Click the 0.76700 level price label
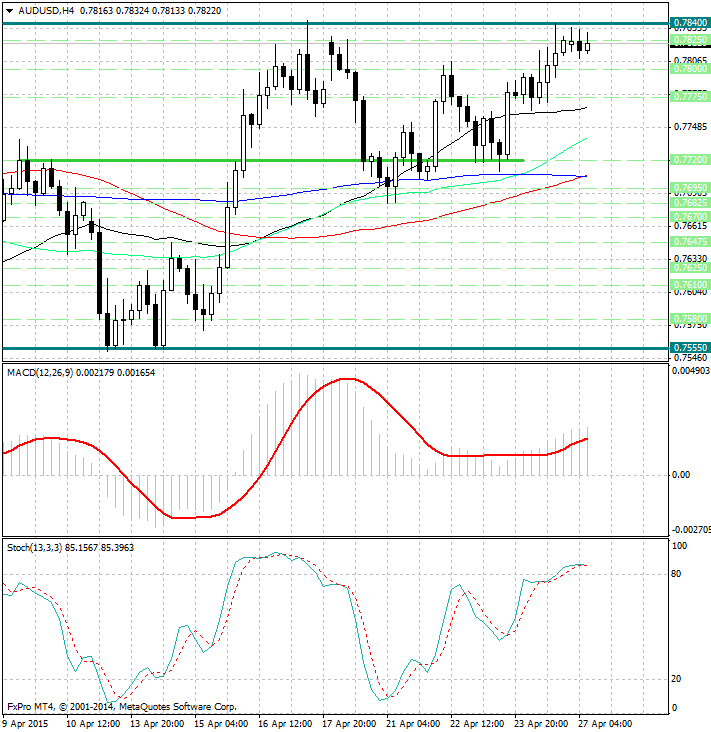The width and height of the screenshot is (711, 732). (x=690, y=217)
